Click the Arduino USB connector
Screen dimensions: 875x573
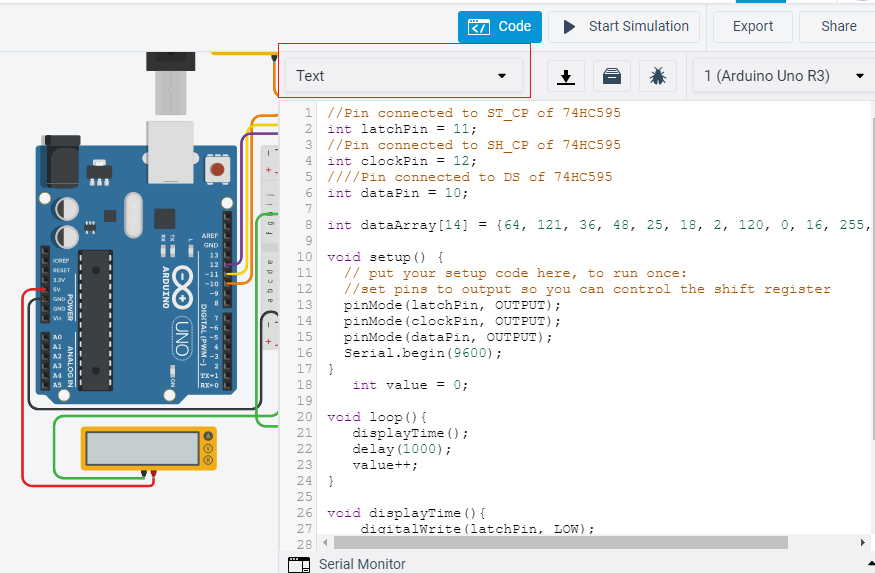pos(171,152)
